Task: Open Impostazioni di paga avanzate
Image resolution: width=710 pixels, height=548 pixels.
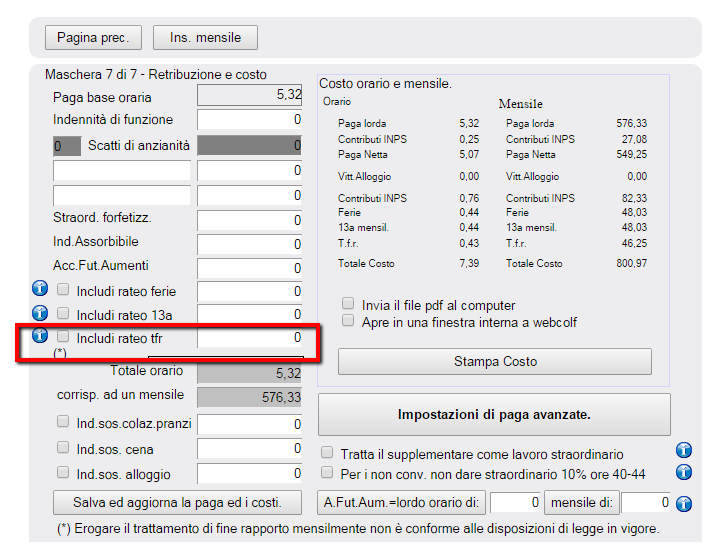Action: 494,414
